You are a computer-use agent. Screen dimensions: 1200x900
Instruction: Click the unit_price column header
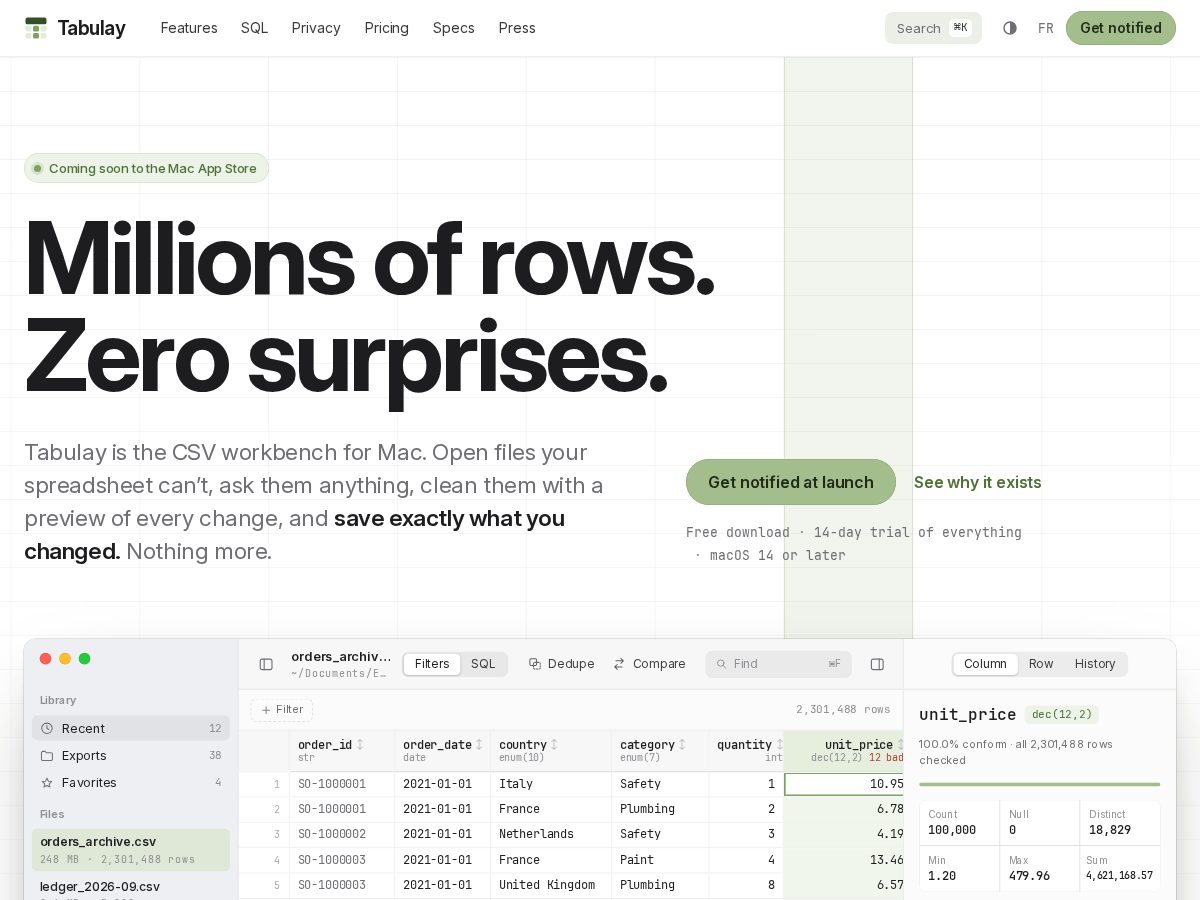[845, 751]
